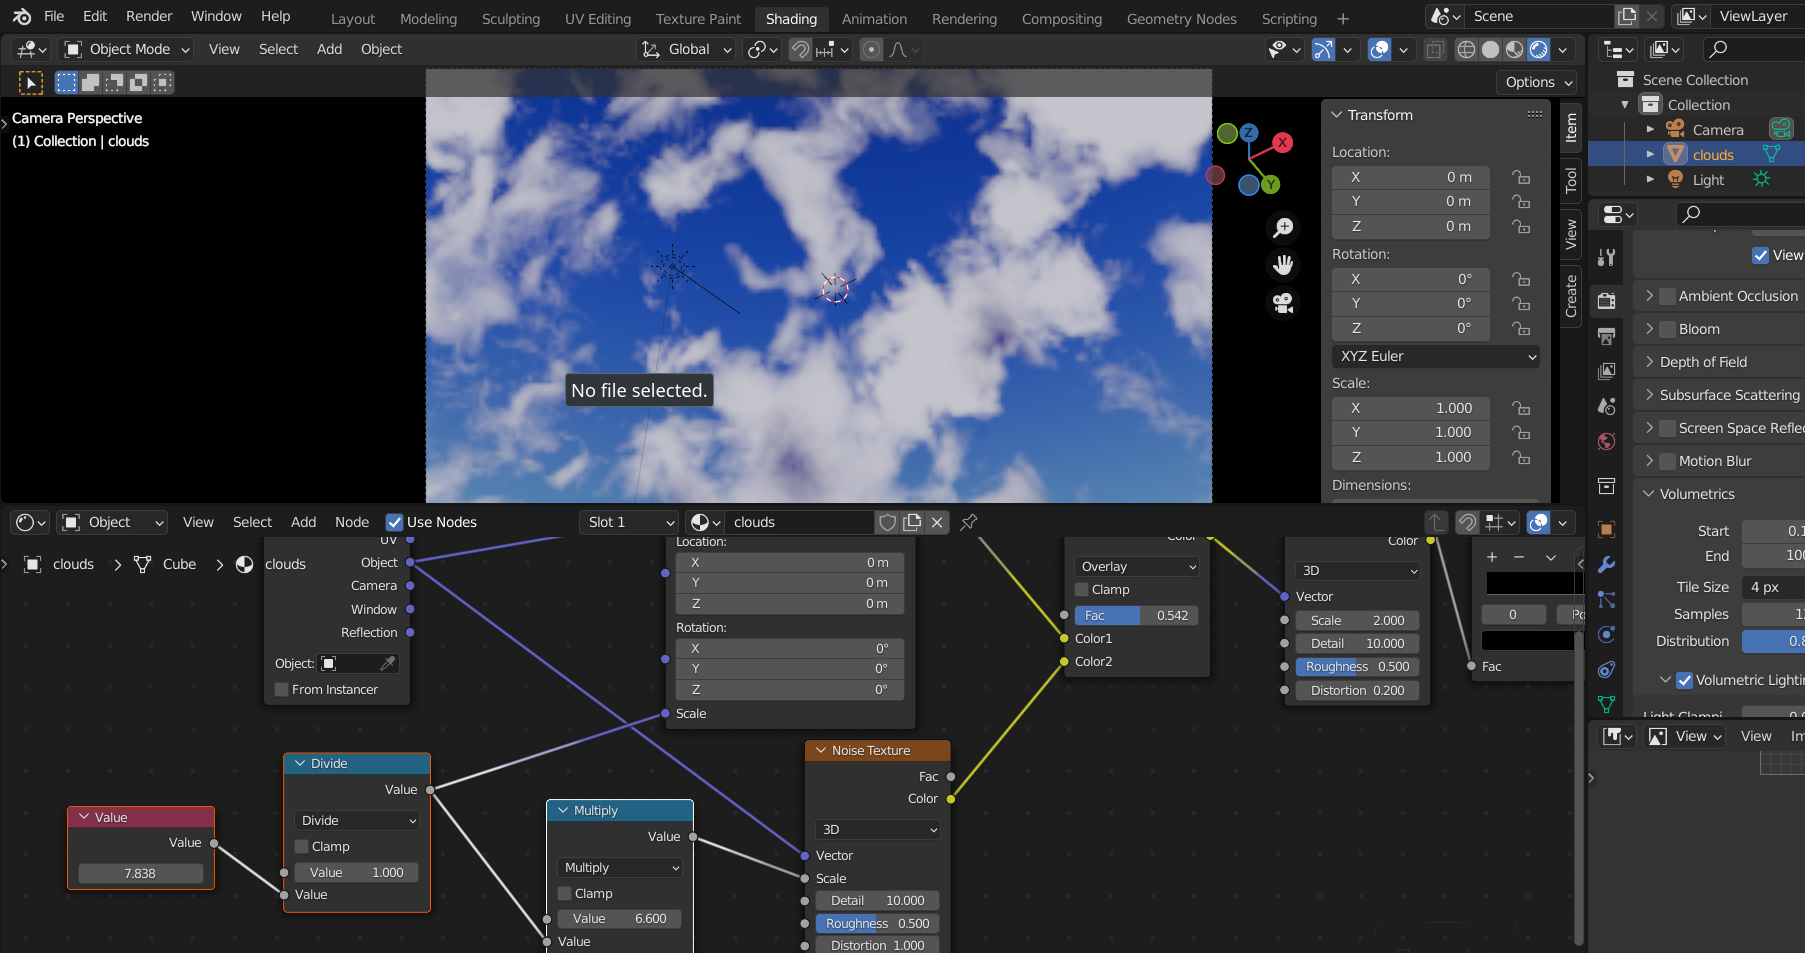The image size is (1805, 953).
Task: Pin the node editor material
Action: [x=968, y=522]
